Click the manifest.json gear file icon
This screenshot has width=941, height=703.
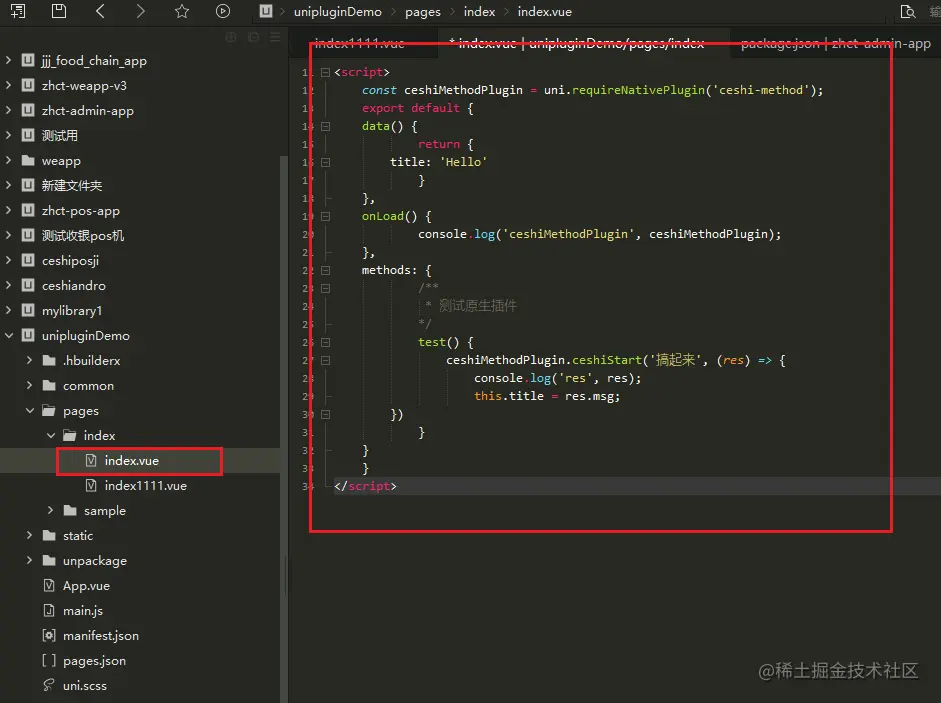click(49, 635)
